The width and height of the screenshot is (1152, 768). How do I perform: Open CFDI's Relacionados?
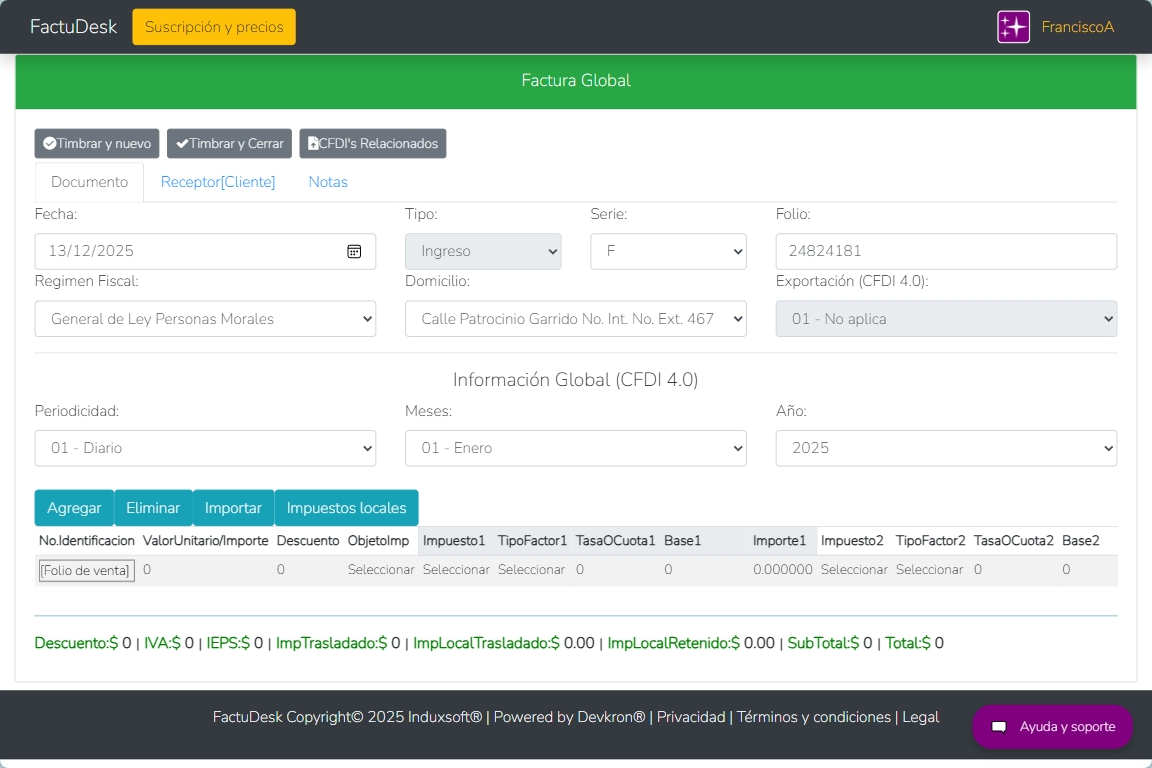tap(372, 143)
